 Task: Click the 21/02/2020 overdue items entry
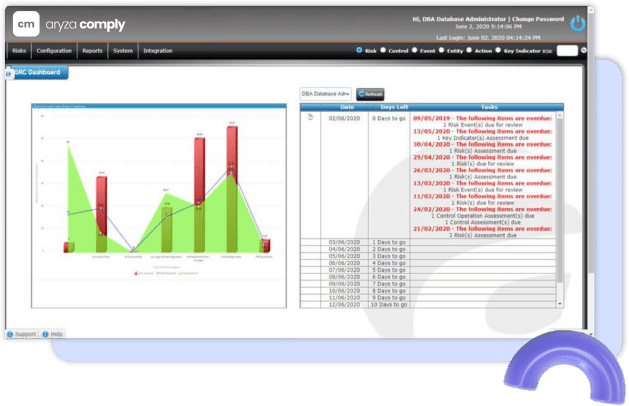(483, 229)
